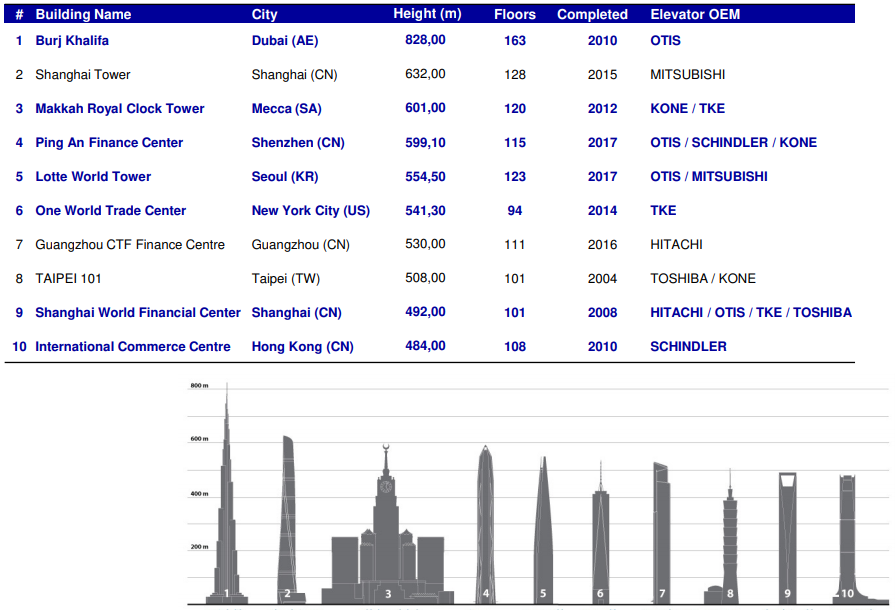Click the Seoul (KR) city cell
Image resolution: width=896 pixels, height=611 pixels.
[285, 177]
